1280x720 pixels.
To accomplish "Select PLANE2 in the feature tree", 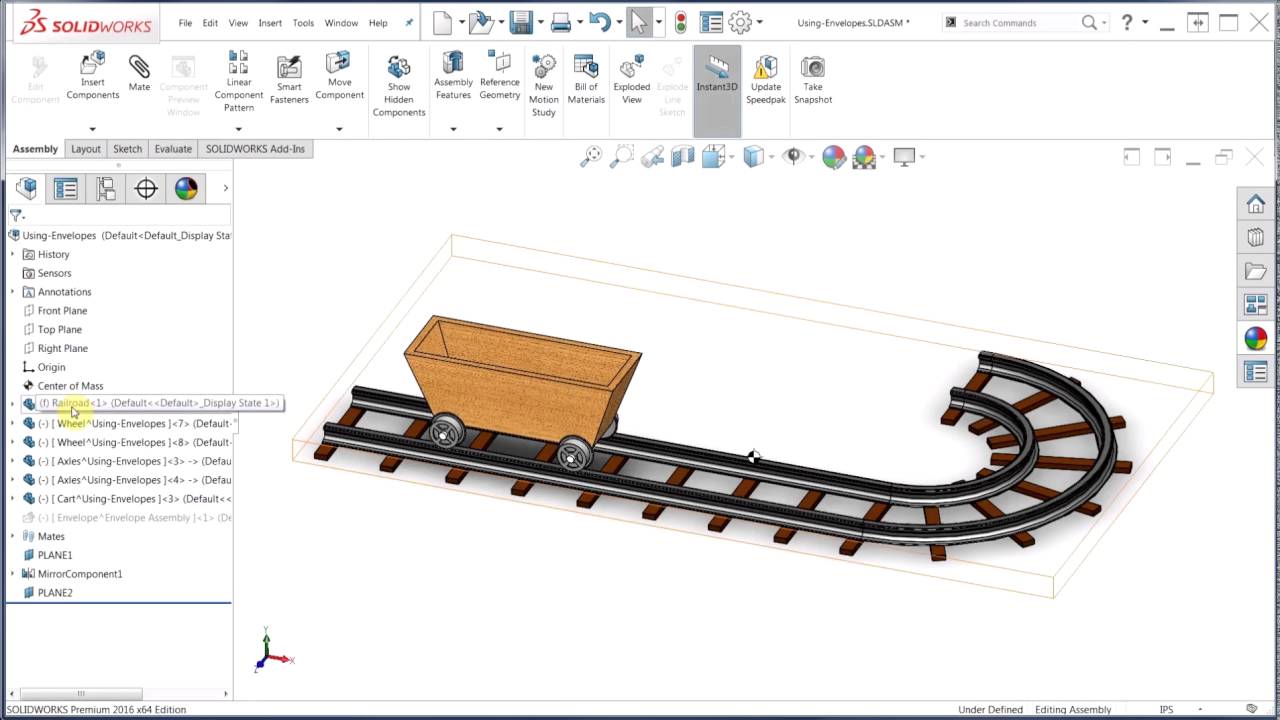I will tap(55, 593).
